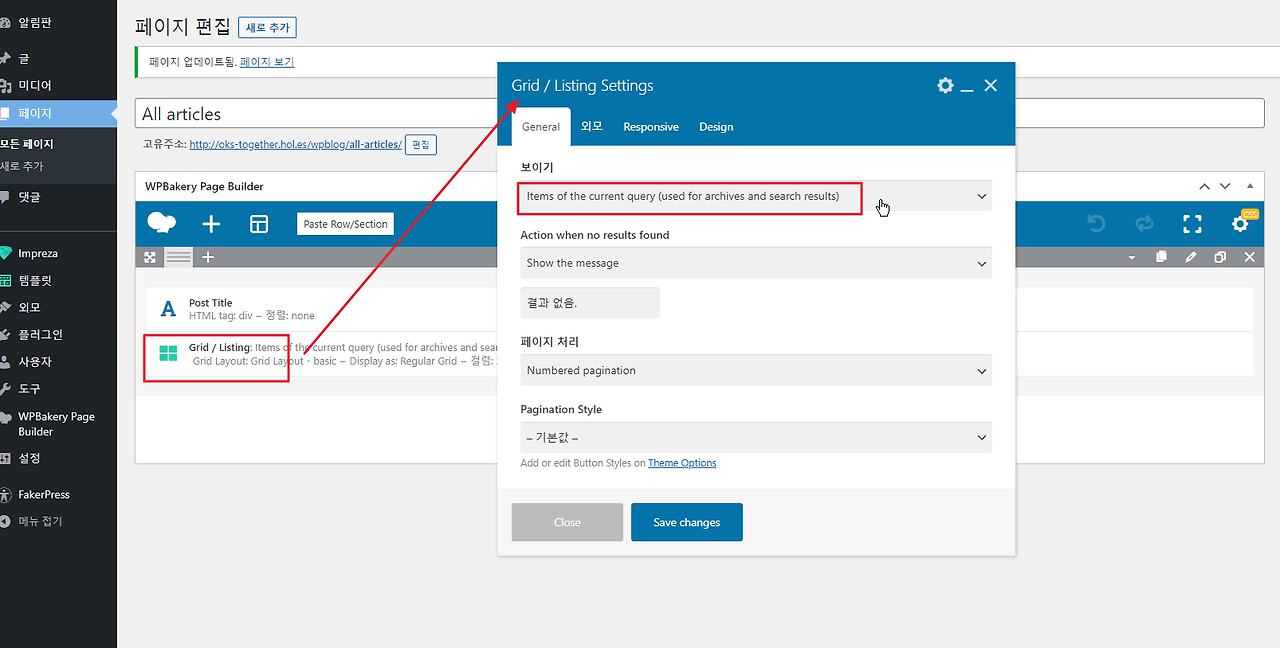Change row column layout icon
This screenshot has height=648, width=1280.
[179, 257]
